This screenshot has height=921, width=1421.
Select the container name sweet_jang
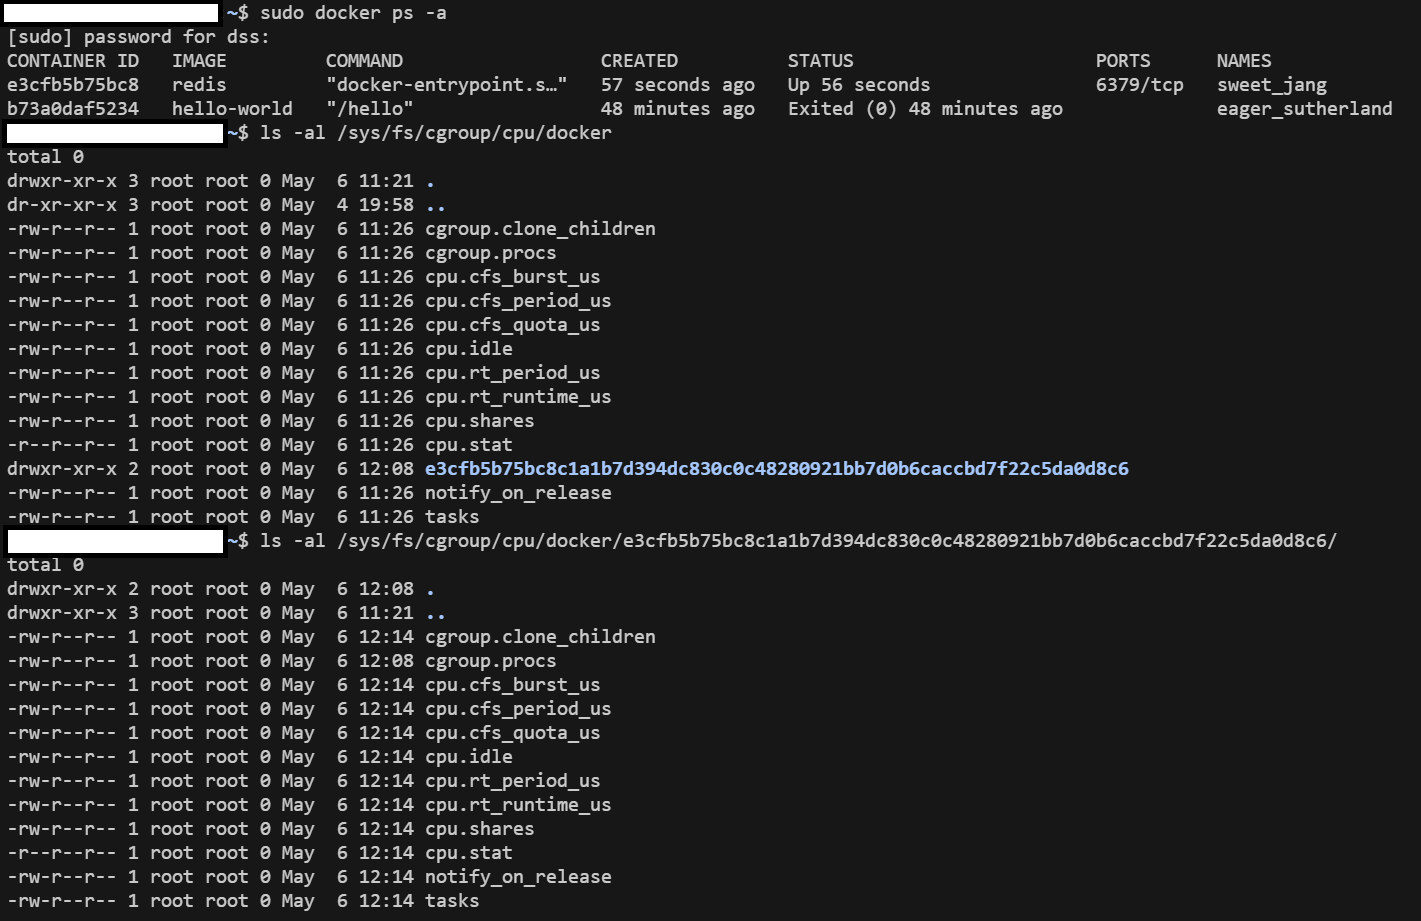pos(1272,85)
